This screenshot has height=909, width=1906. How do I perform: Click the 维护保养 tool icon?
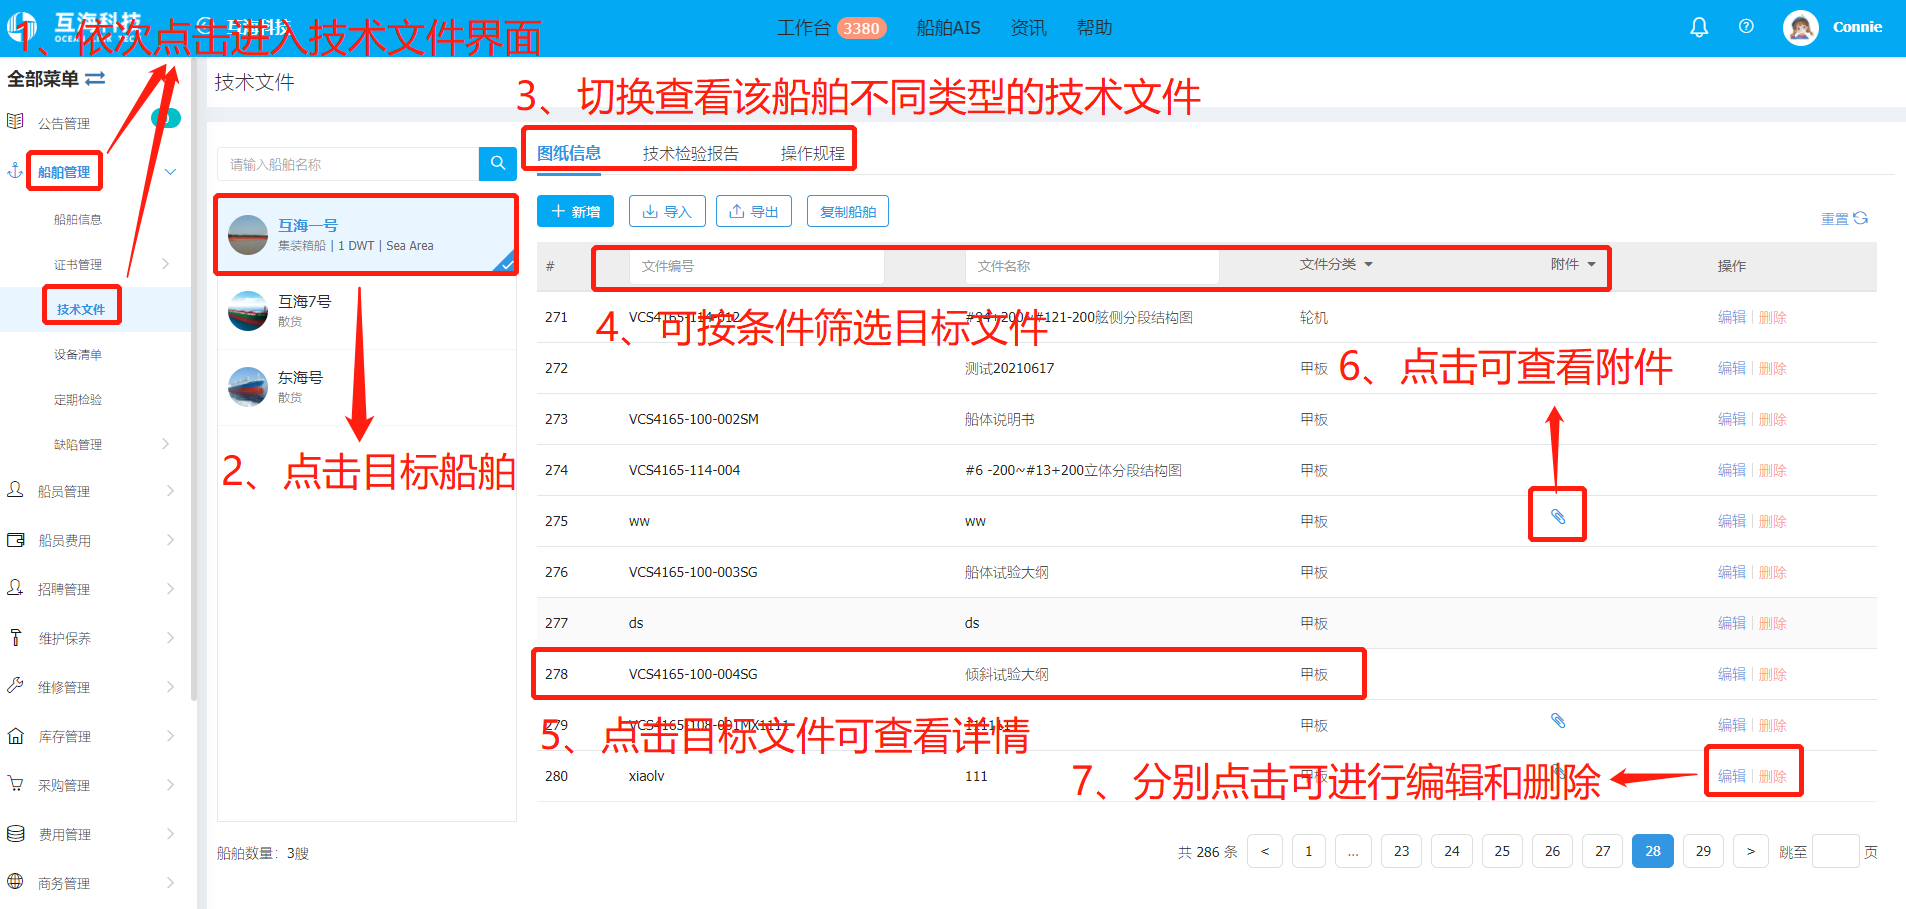pos(15,637)
